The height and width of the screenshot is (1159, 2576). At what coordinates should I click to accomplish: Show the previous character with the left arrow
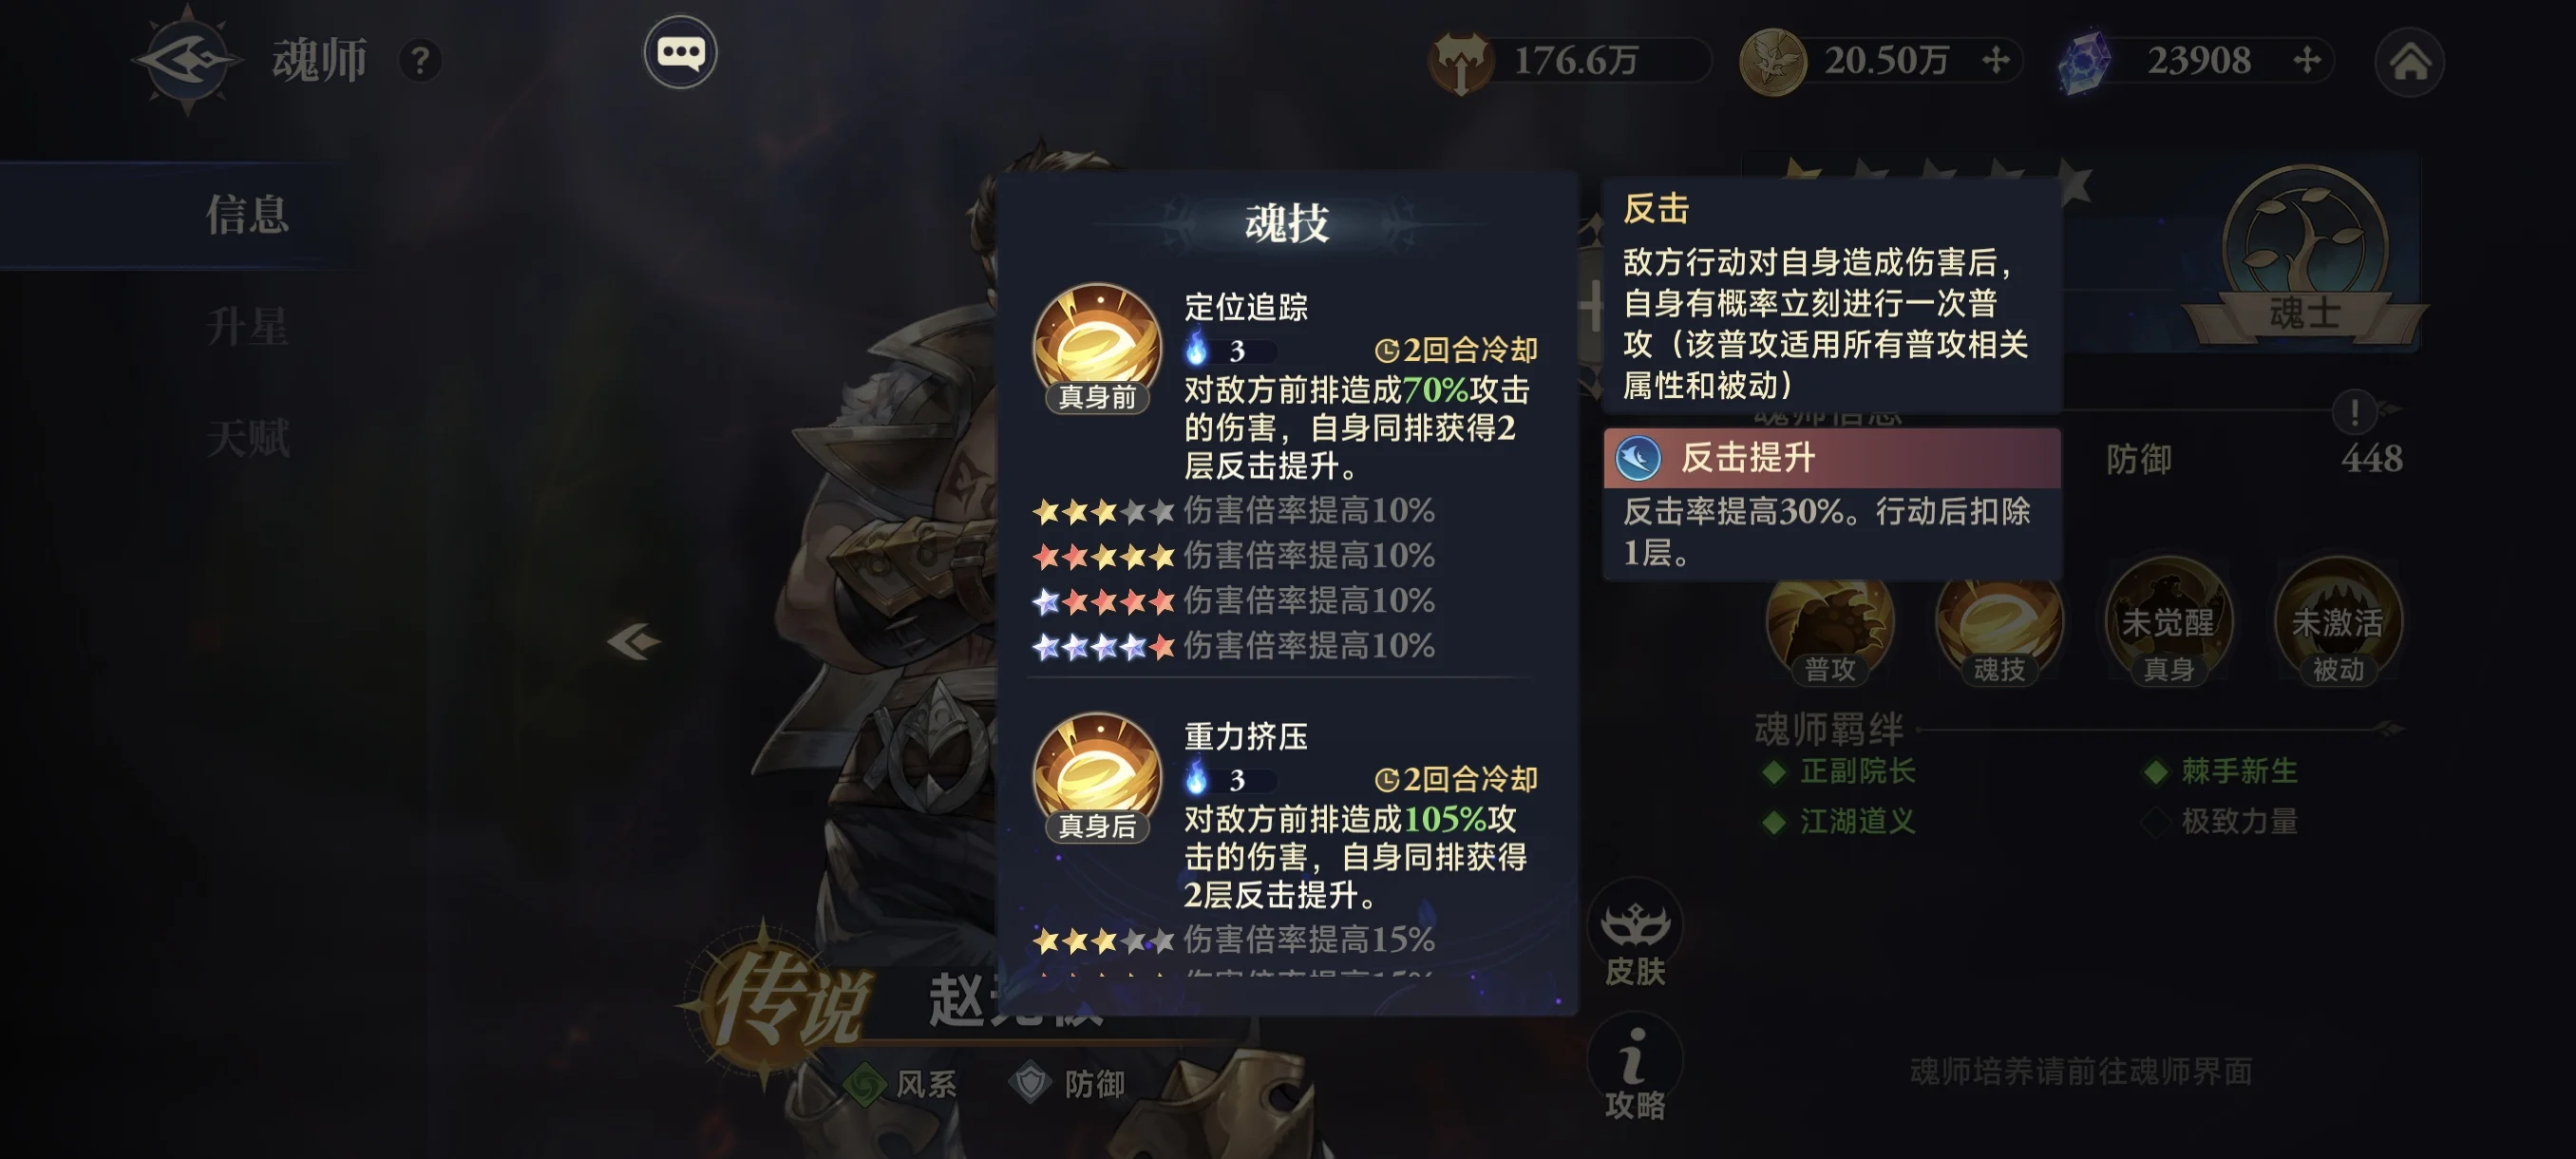pyautogui.click(x=634, y=641)
